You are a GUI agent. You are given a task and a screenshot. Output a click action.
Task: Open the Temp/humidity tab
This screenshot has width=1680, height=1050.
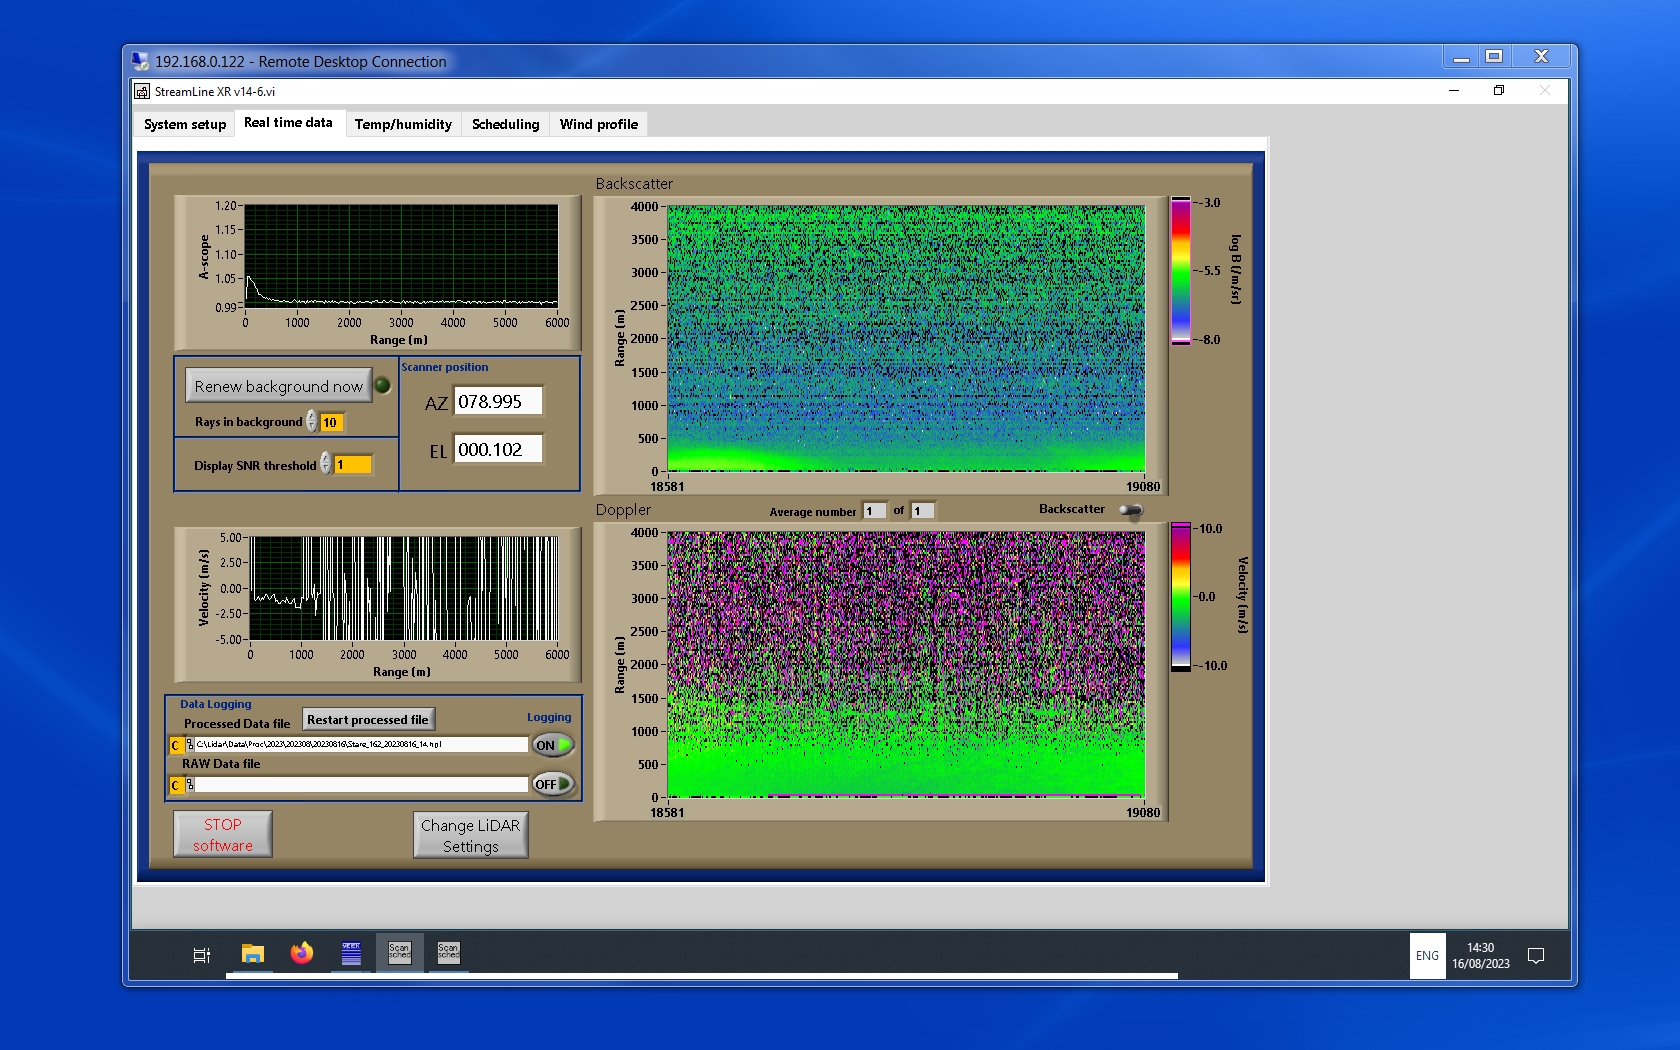403,124
